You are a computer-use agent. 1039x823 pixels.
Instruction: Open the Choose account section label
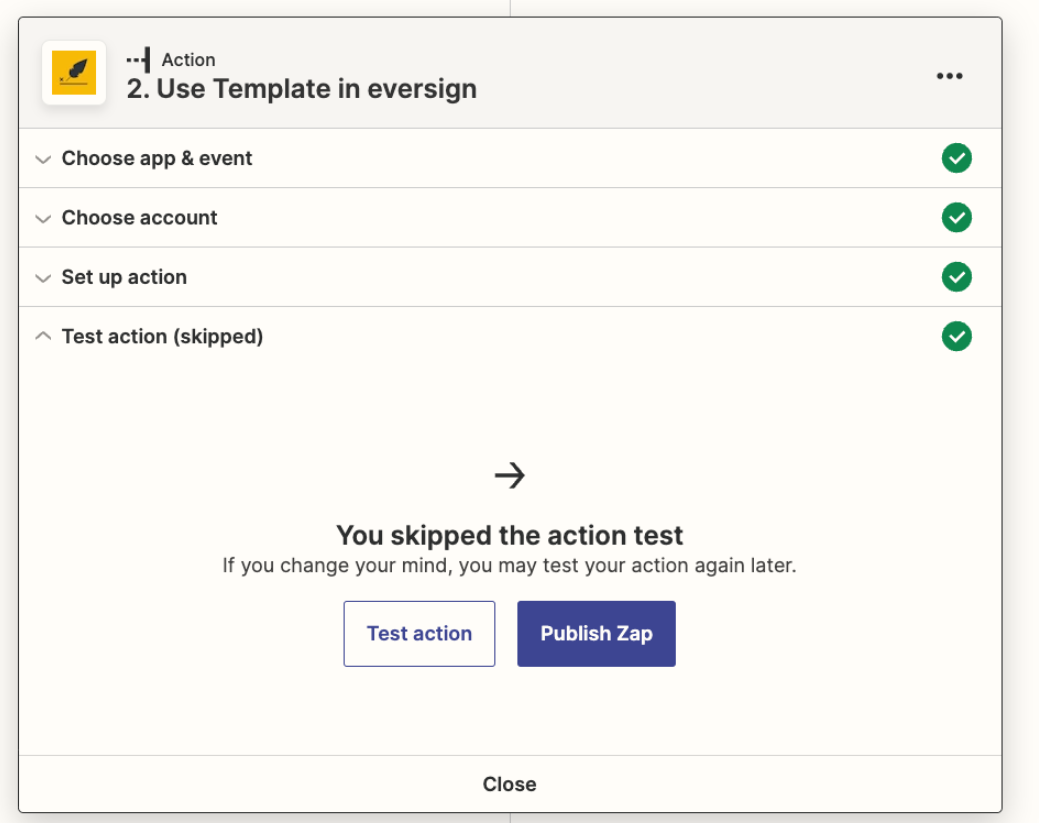(x=139, y=217)
